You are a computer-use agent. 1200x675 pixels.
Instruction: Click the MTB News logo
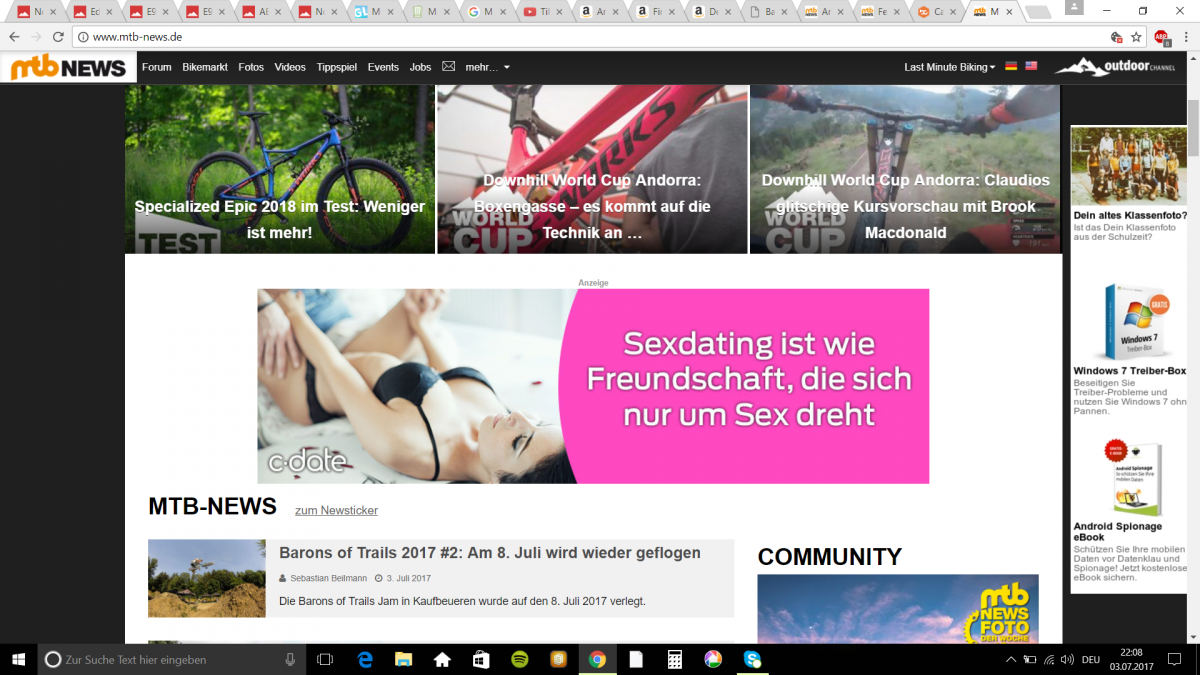point(69,67)
